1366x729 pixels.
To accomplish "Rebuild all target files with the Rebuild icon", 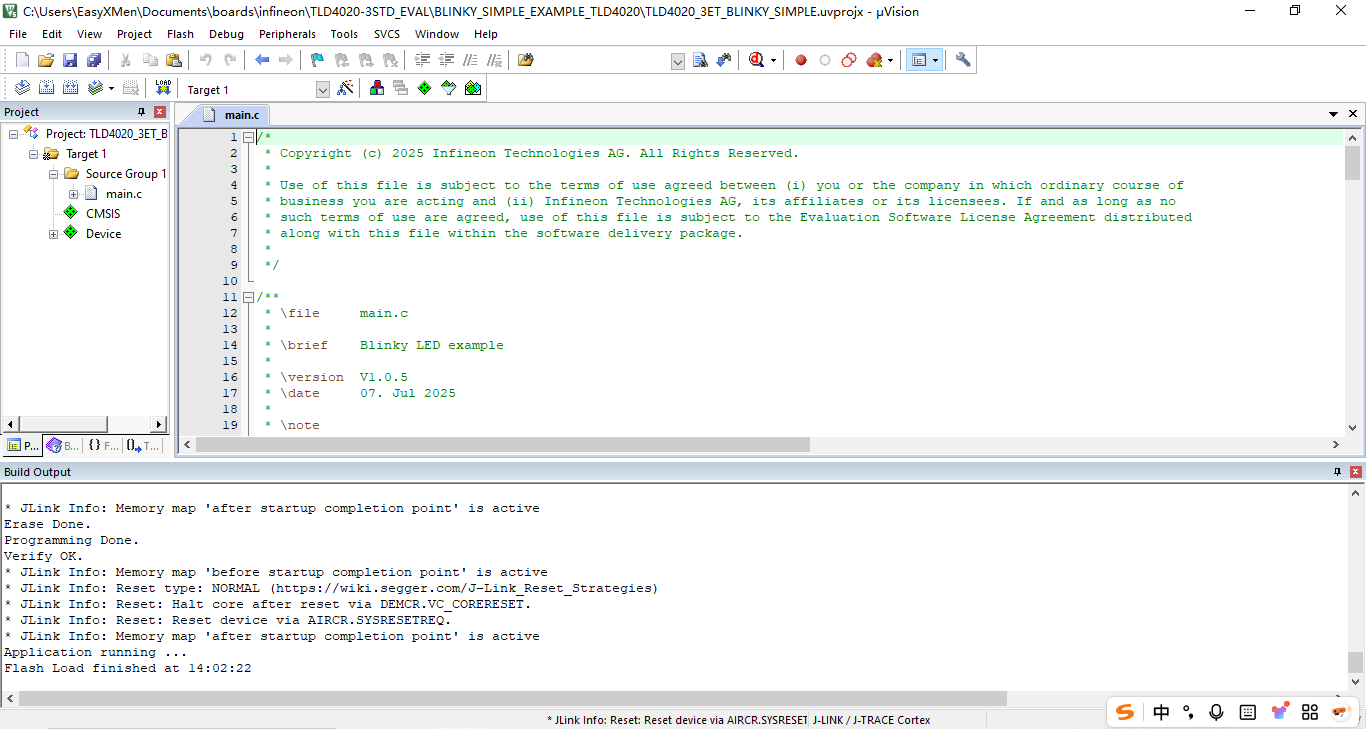I will pyautogui.click(x=70, y=88).
